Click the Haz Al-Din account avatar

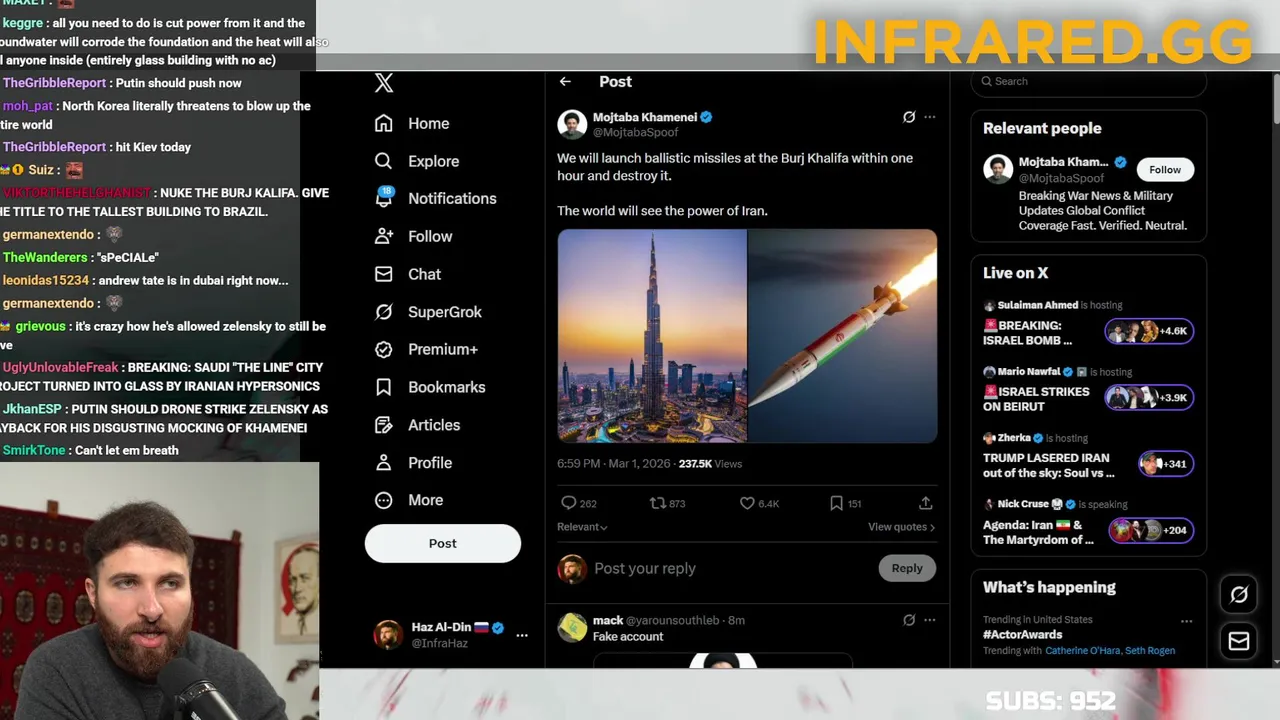pyautogui.click(x=388, y=635)
